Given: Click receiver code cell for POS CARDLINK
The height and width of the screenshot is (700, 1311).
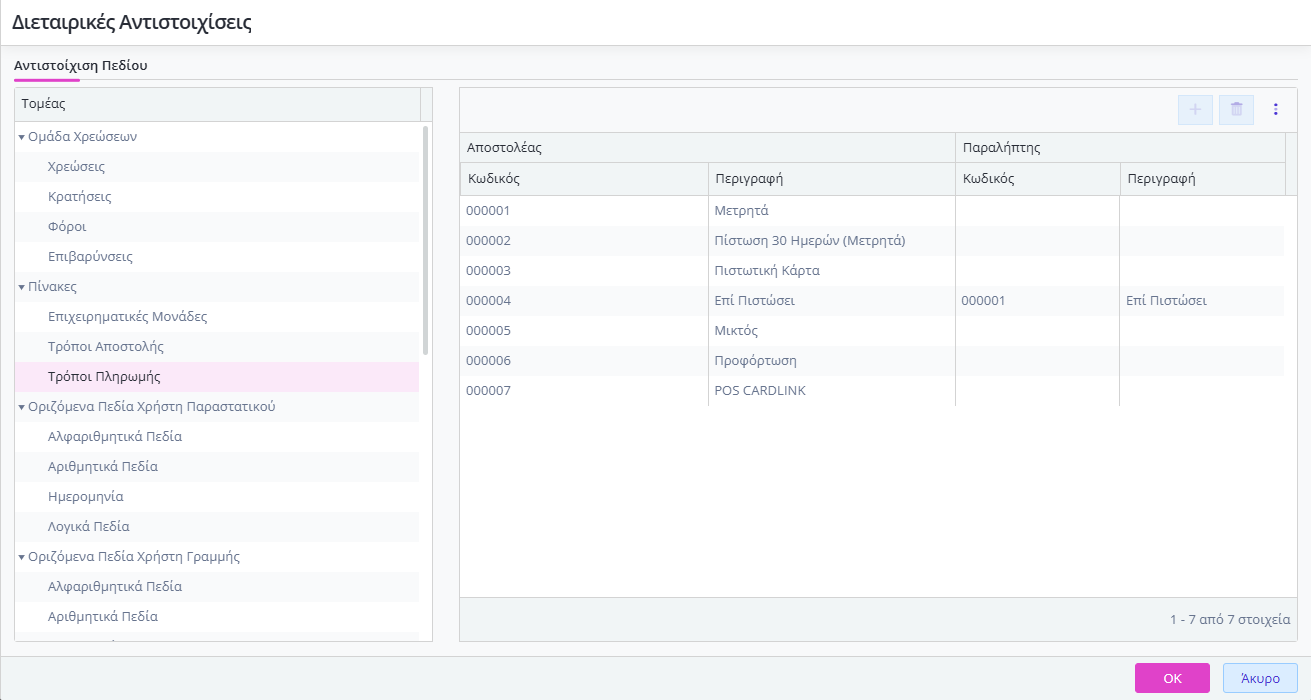Looking at the screenshot, I should coord(1037,391).
